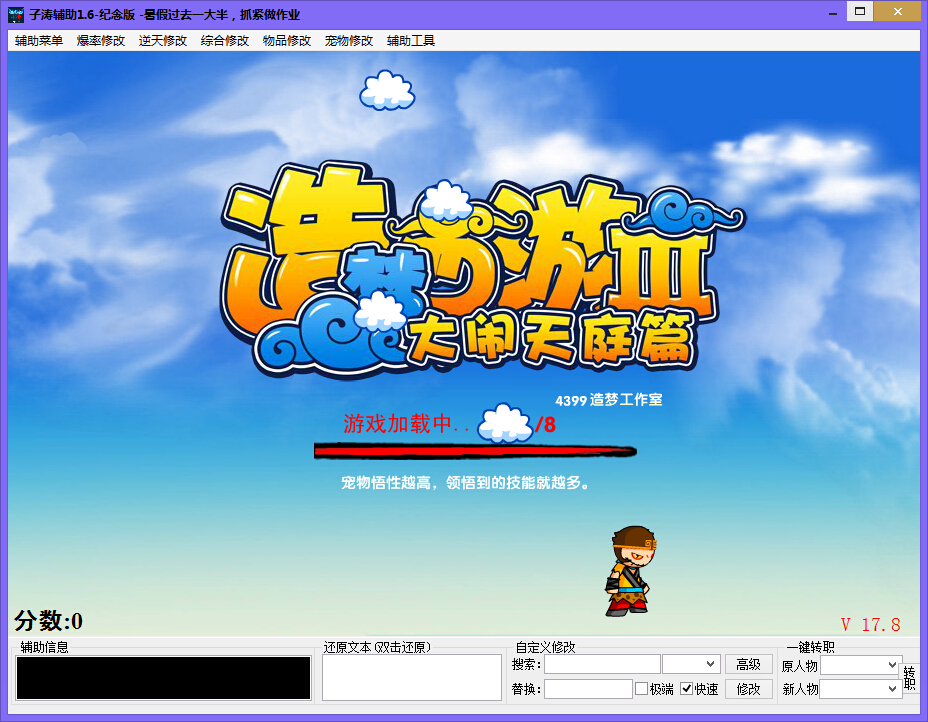Open the 综合修改 menu
928x722 pixels.
(224, 42)
